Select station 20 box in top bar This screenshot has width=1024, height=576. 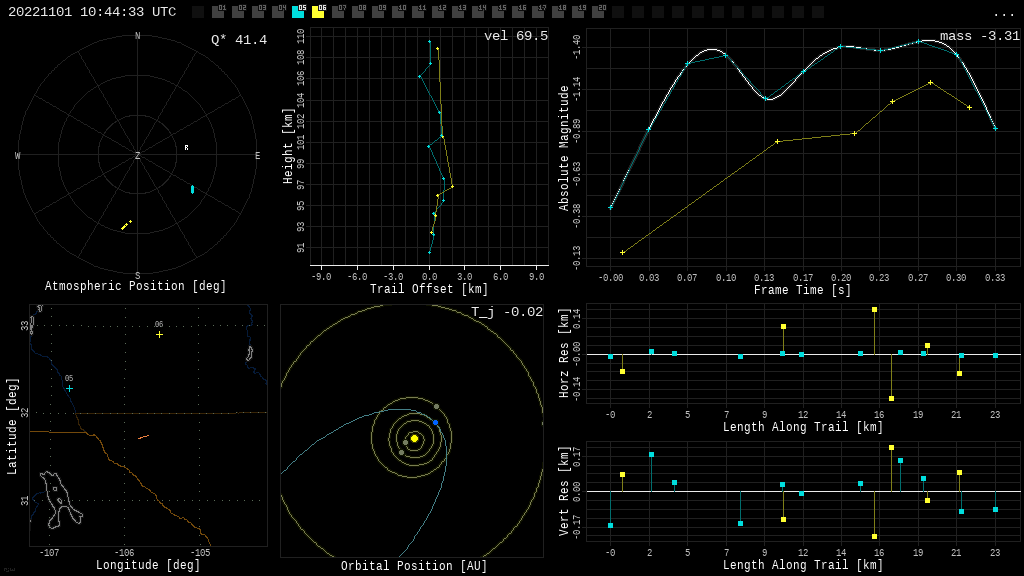[598, 12]
